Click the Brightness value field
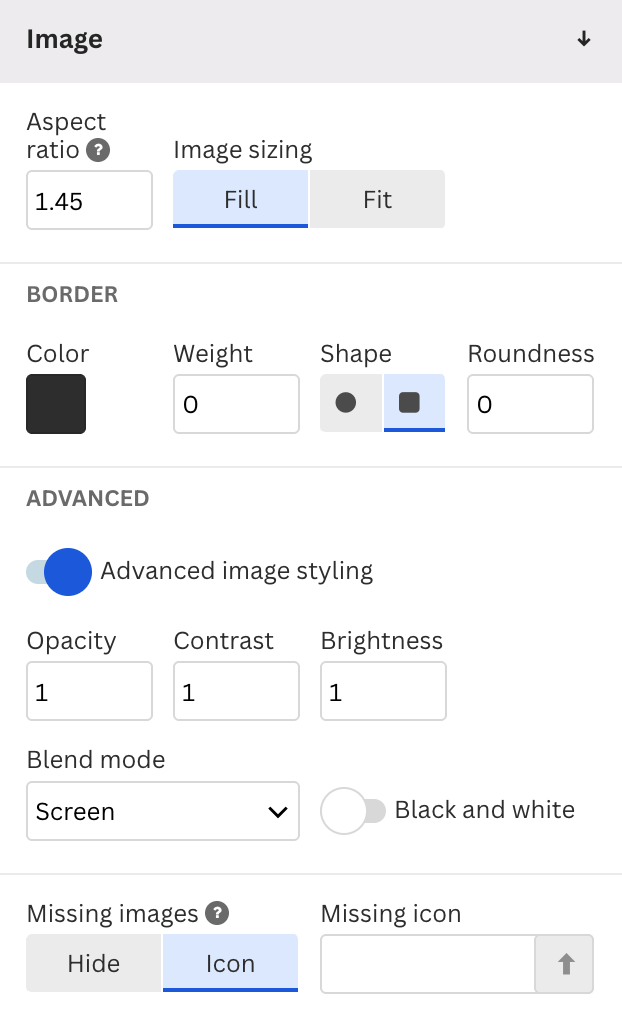This screenshot has width=622, height=1018. [383, 691]
